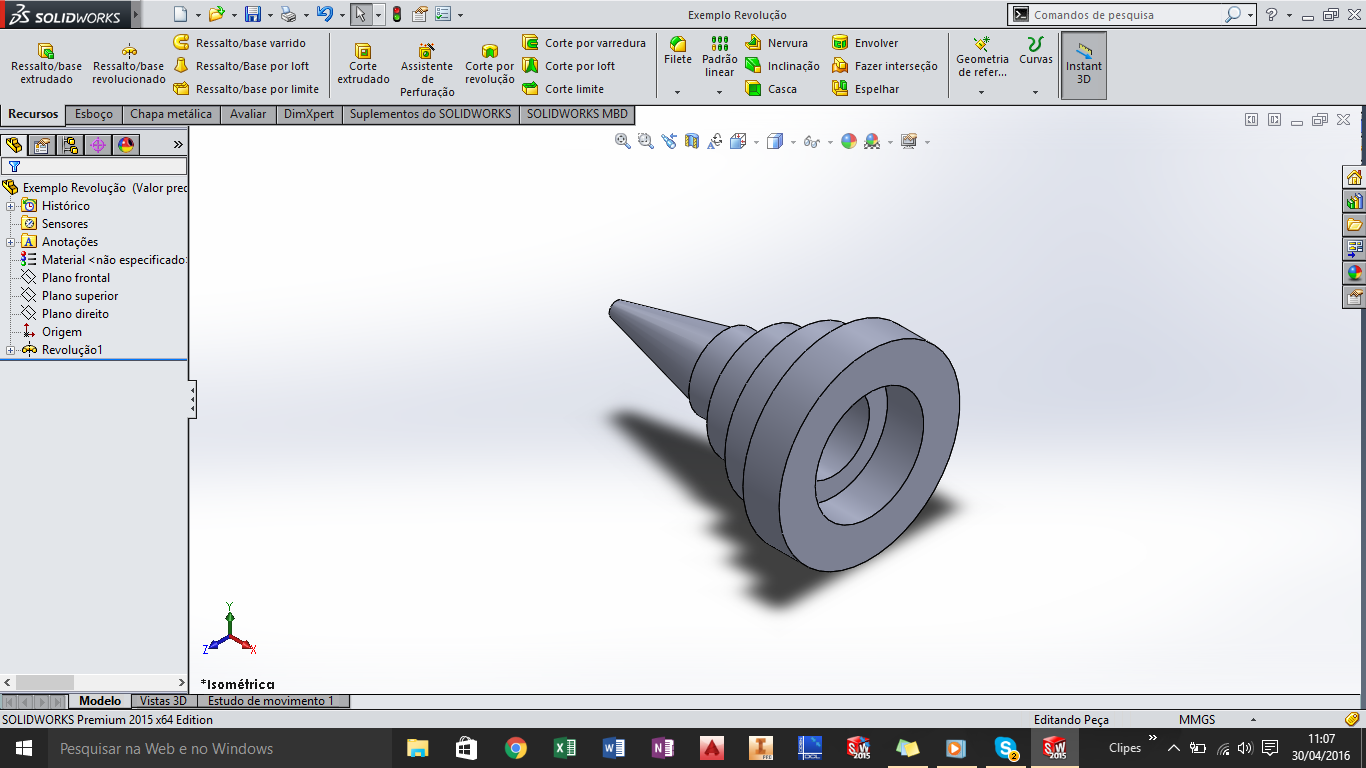The width and height of the screenshot is (1366, 768).
Task: Select Plano frontal in feature tree
Action: 65,278
